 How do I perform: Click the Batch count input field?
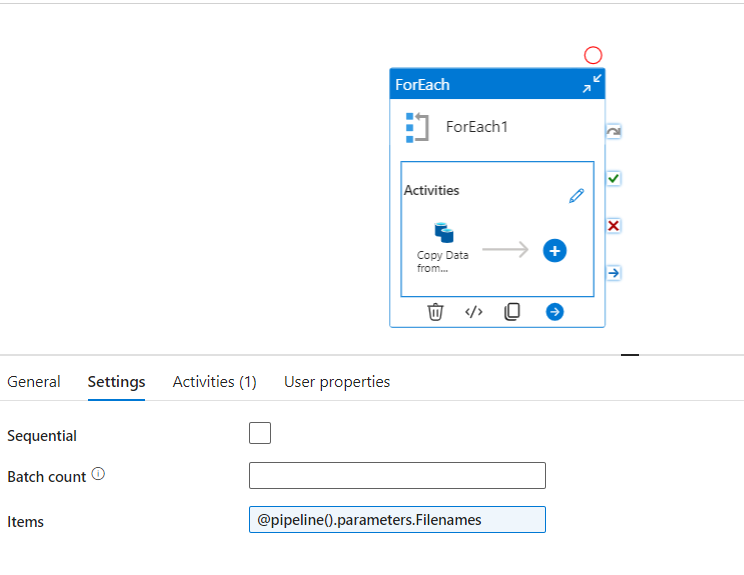tap(397, 475)
